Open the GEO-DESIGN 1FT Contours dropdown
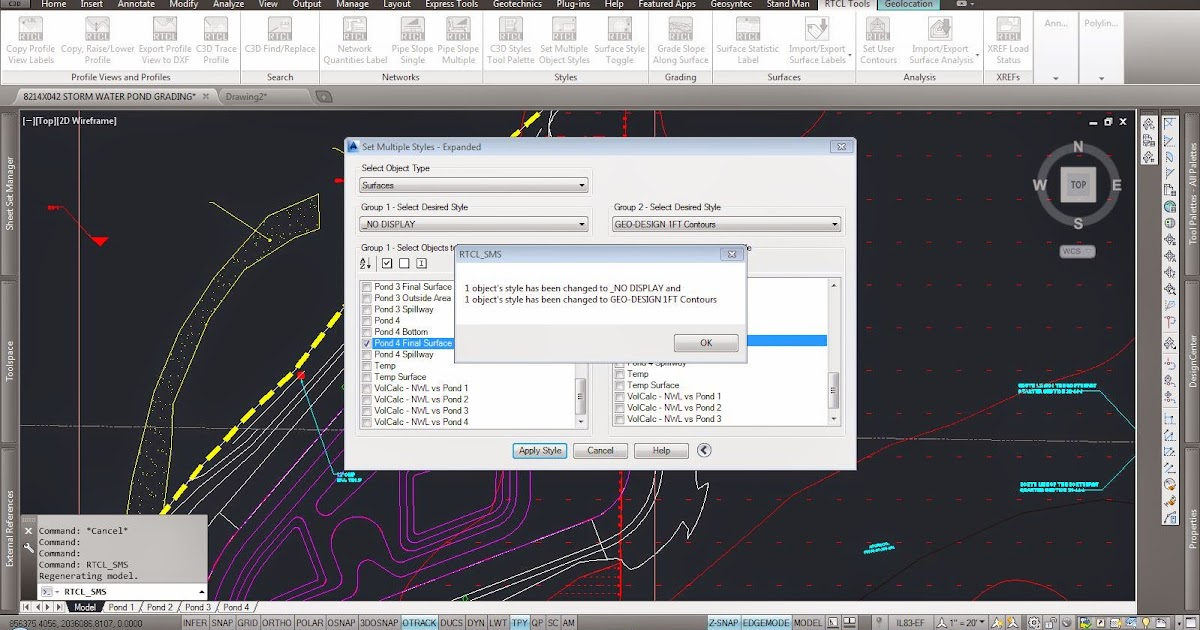1200x630 pixels. tap(834, 223)
